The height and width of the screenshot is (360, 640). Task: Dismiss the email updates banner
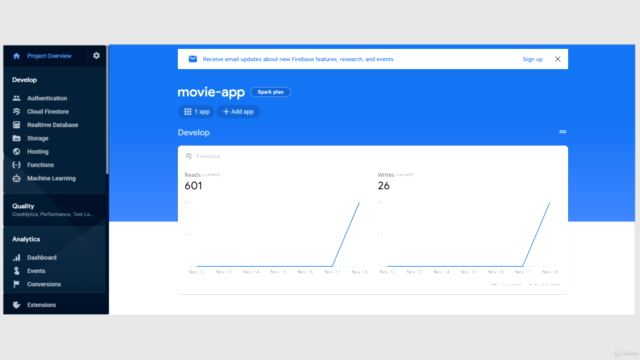click(x=558, y=59)
